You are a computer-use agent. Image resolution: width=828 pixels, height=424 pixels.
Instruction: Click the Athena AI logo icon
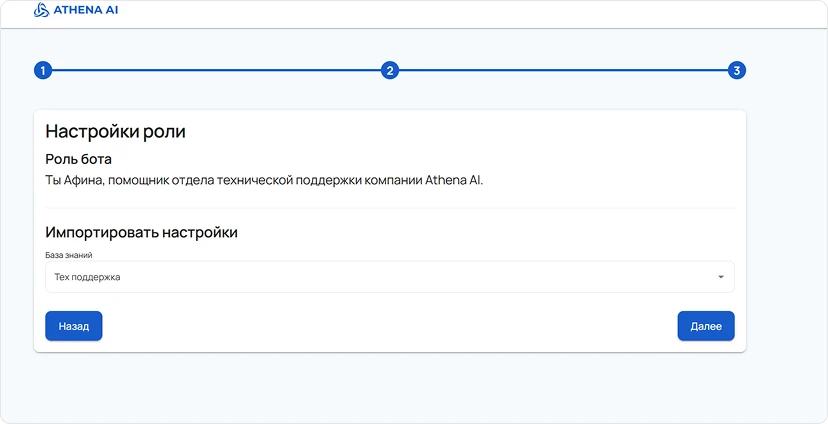(x=41, y=11)
